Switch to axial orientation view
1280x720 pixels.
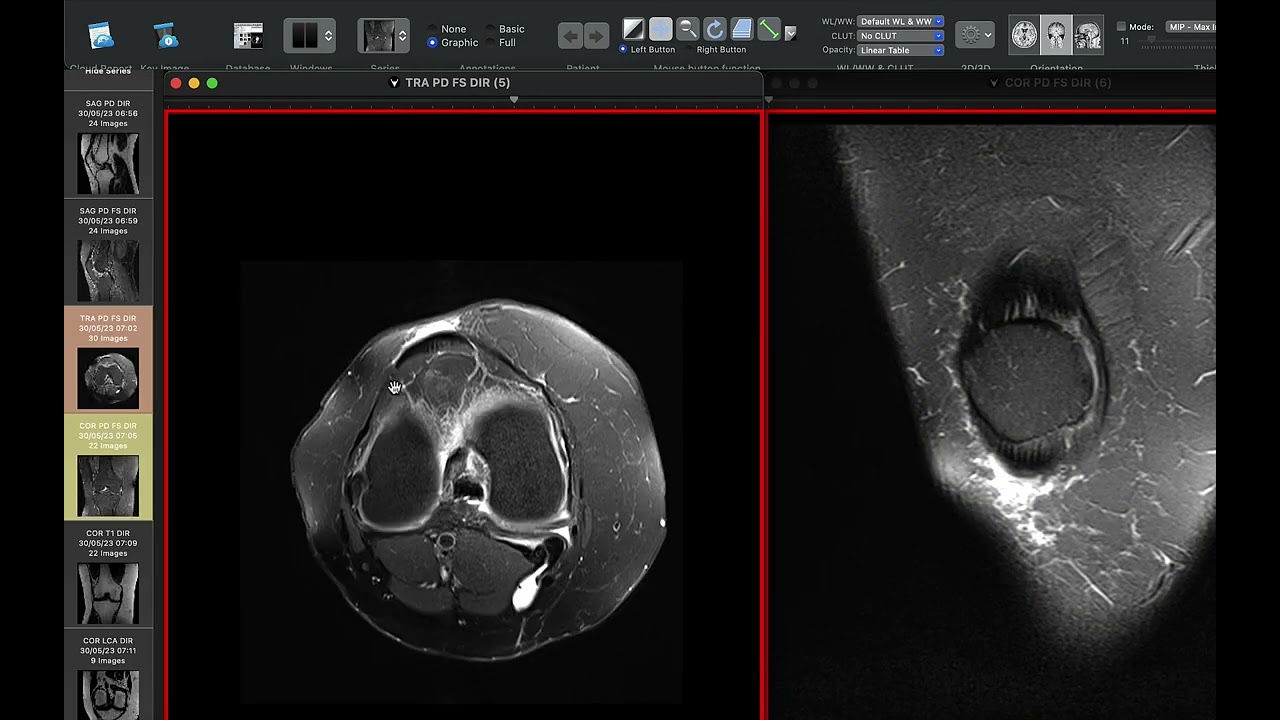[1024, 35]
